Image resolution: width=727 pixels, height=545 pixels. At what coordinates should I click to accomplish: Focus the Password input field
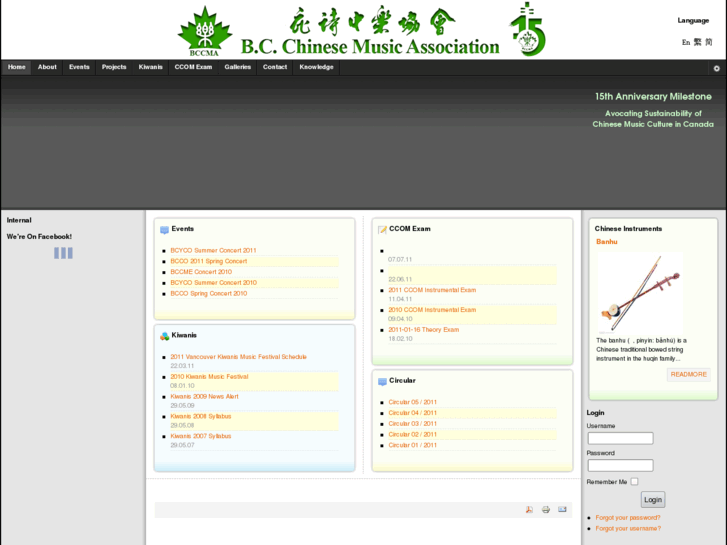point(620,465)
